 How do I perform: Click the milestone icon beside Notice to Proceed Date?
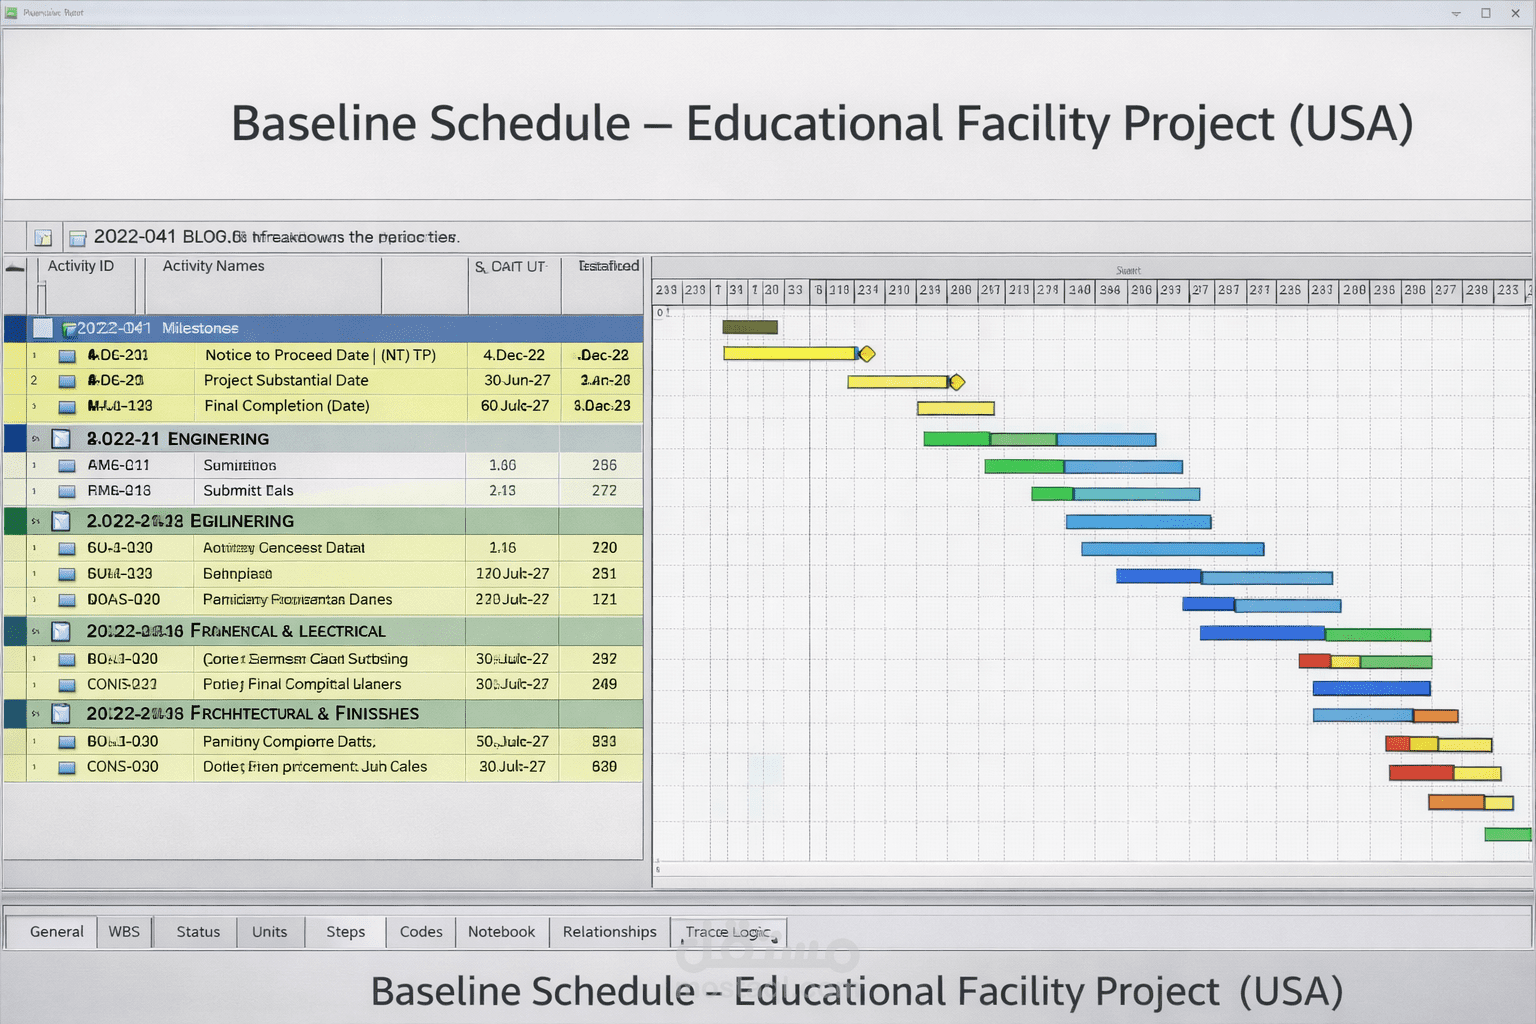tap(66, 355)
